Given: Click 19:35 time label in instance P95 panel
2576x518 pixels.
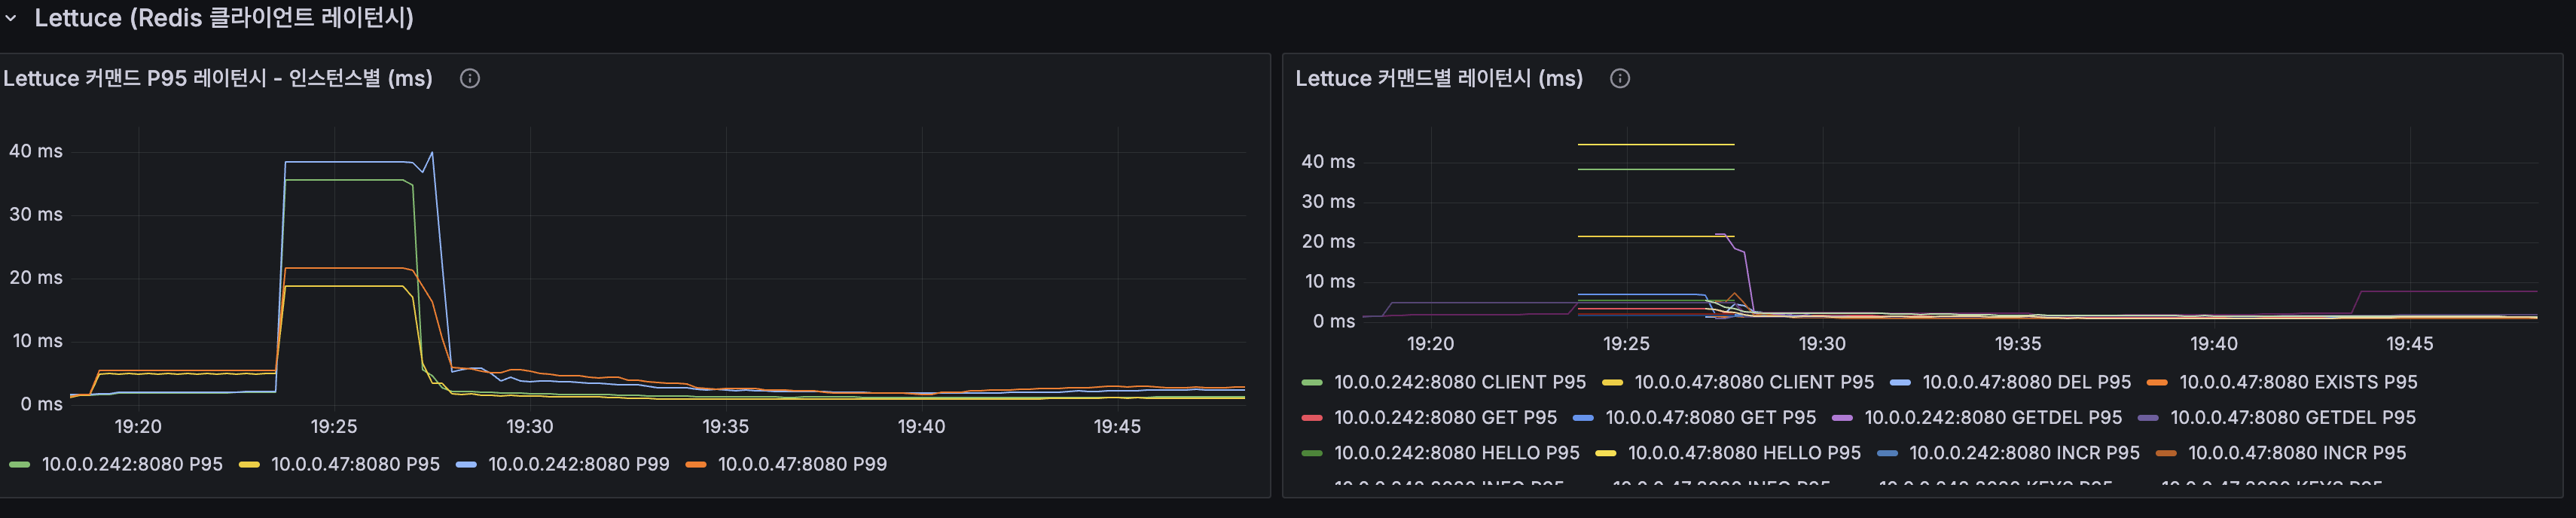Looking at the screenshot, I should point(726,426).
